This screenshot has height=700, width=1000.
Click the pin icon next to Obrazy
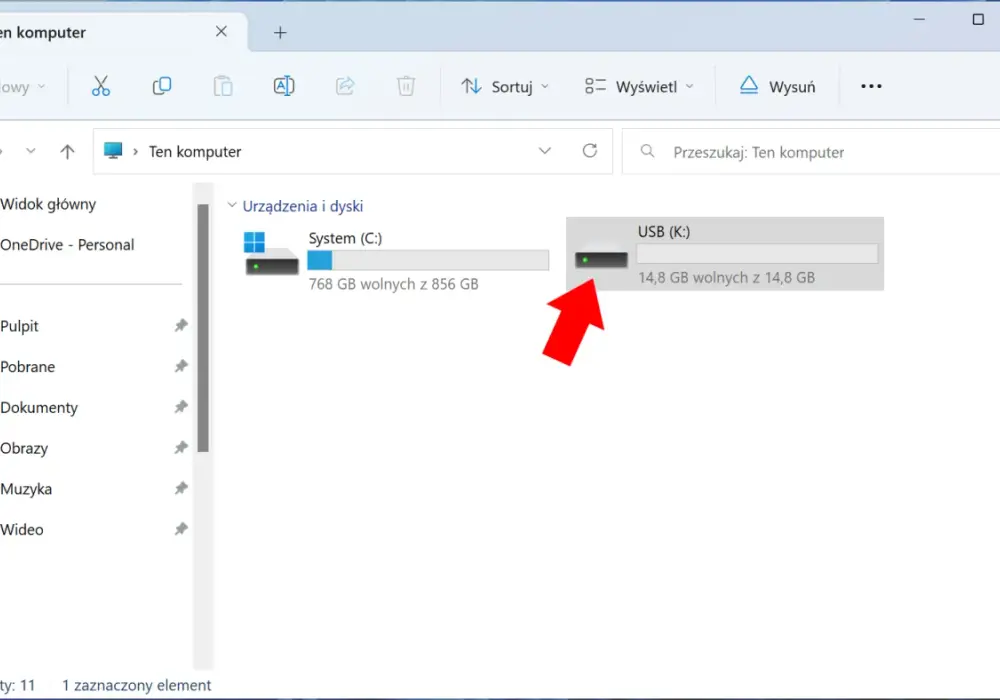click(x=181, y=448)
